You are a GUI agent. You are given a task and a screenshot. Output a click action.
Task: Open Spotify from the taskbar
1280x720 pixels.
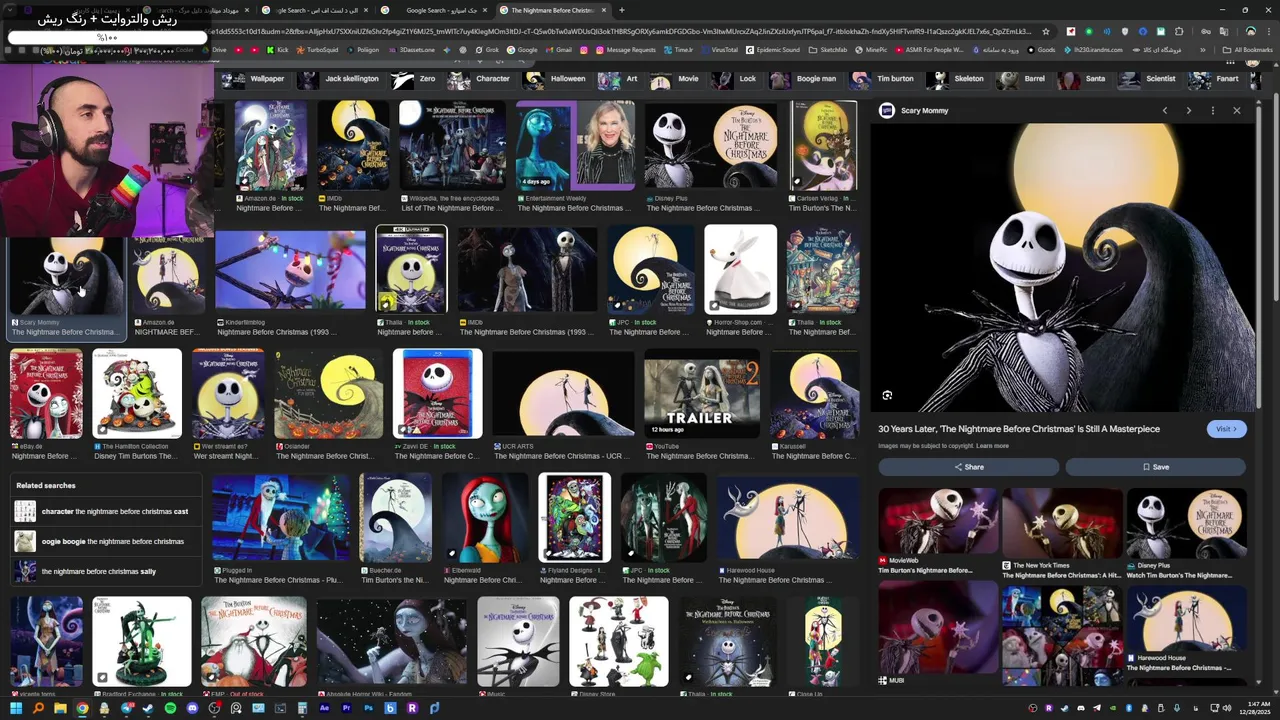170,708
